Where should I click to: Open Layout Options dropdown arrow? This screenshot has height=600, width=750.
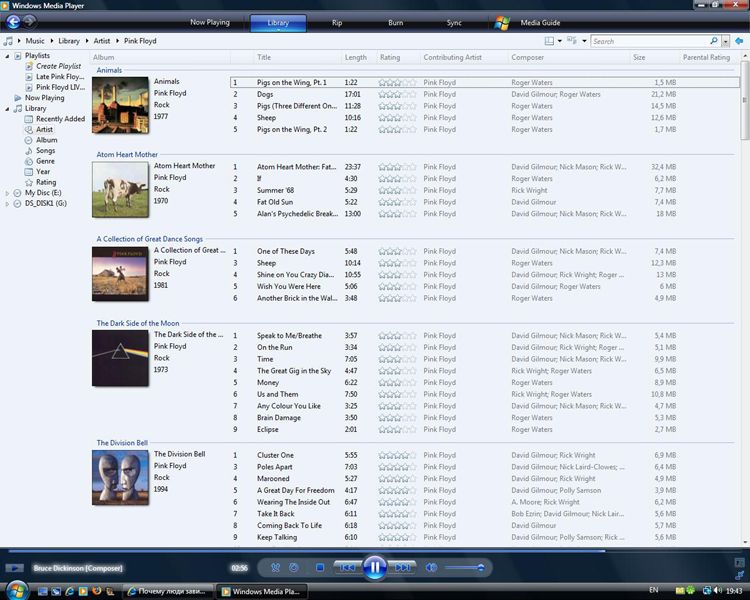[x=559, y=41]
